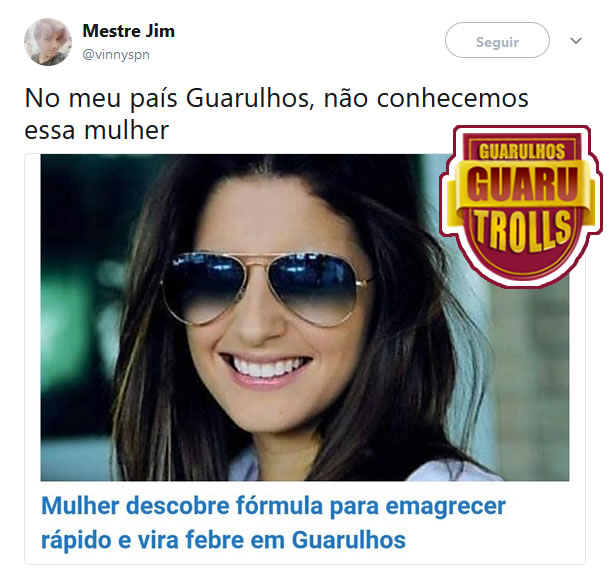Open Mestre Jim's profile avatar
The width and height of the screenshot is (610, 582).
click(x=48, y=42)
